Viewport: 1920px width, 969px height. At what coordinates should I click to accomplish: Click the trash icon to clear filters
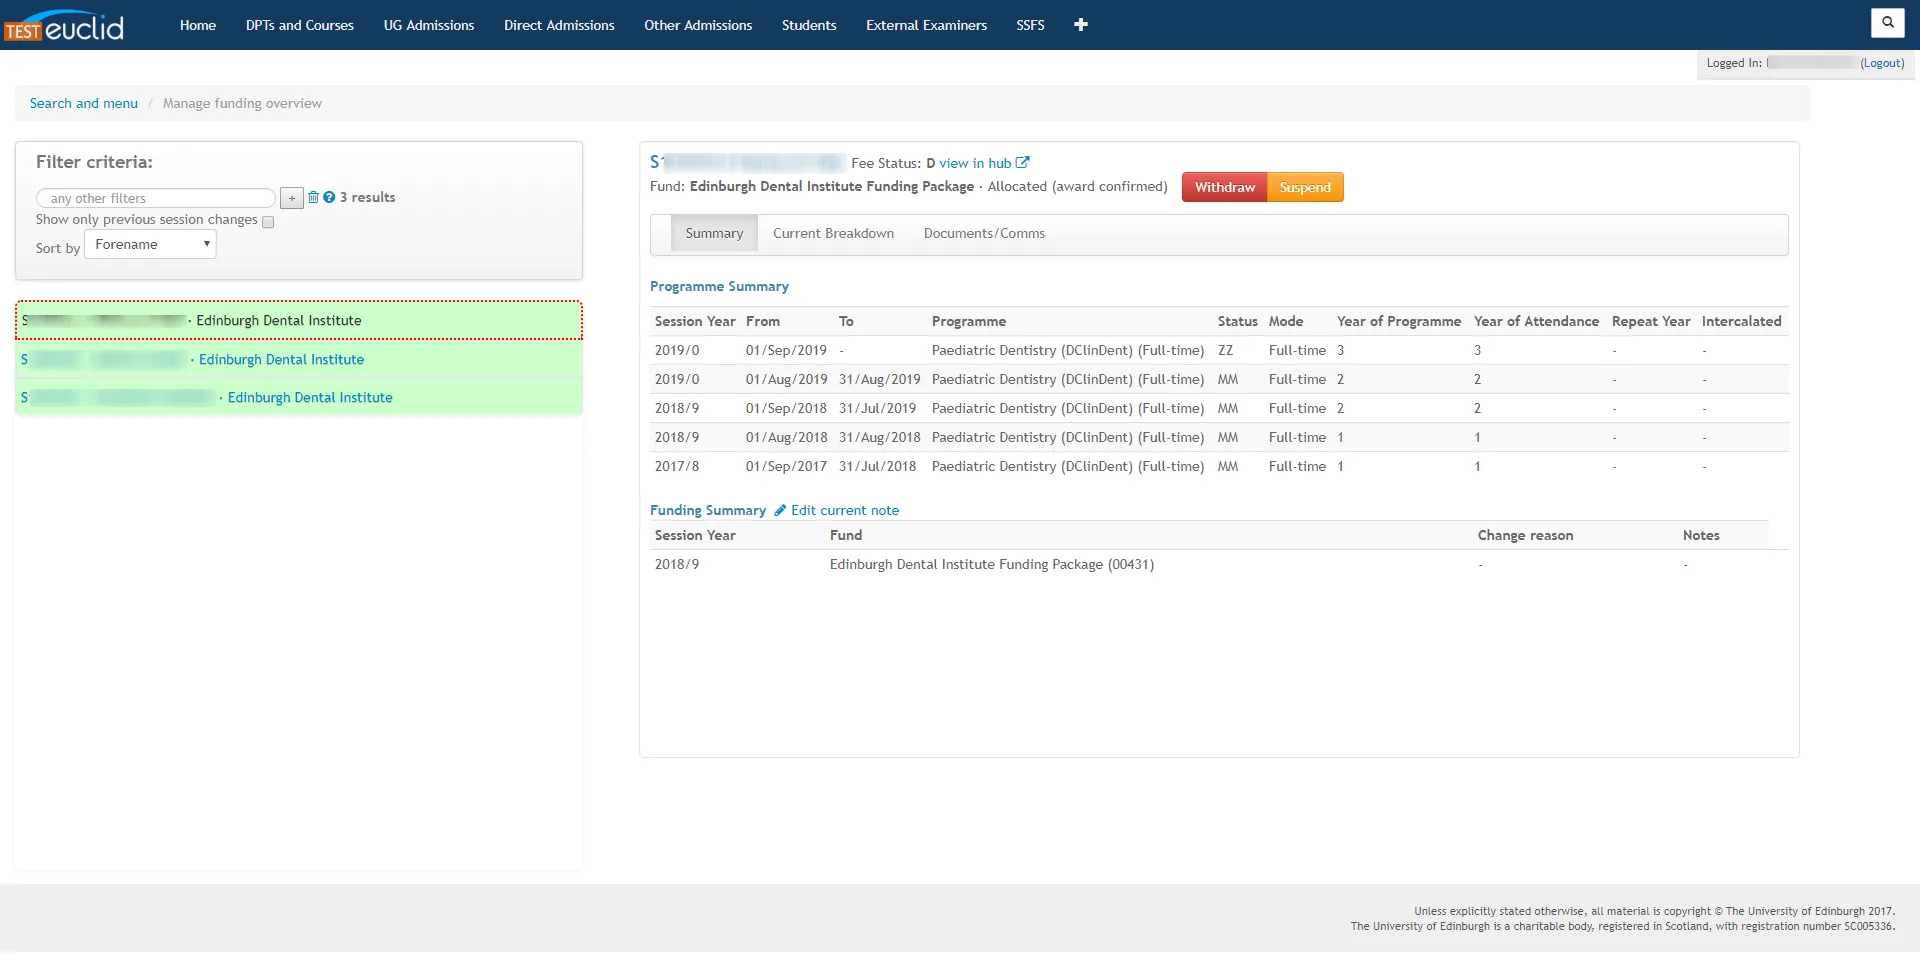tap(313, 198)
